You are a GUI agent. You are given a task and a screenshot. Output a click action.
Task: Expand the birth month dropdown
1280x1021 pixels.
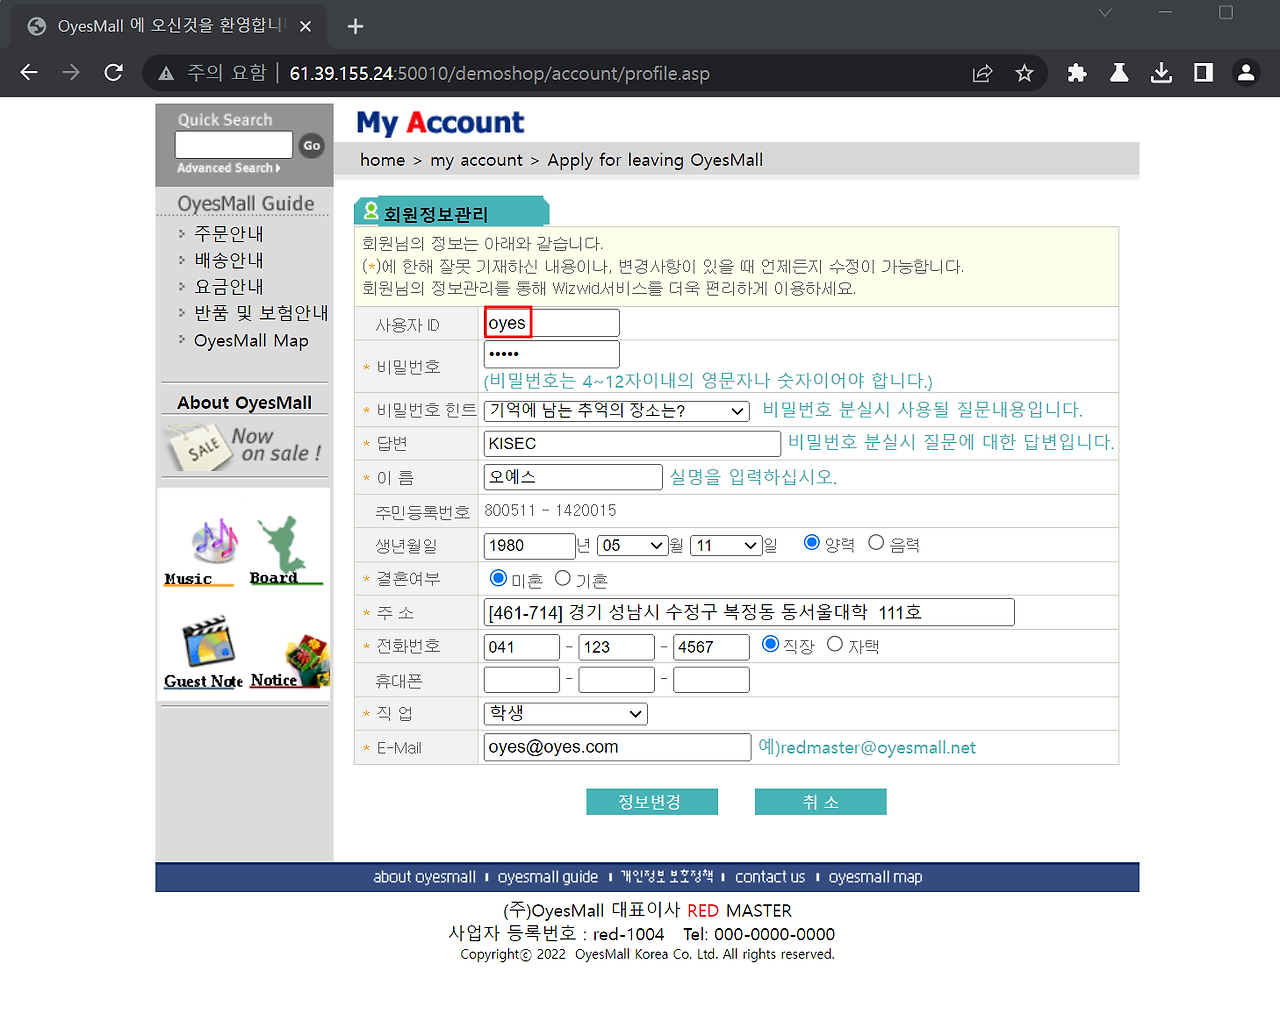pyautogui.click(x=632, y=545)
